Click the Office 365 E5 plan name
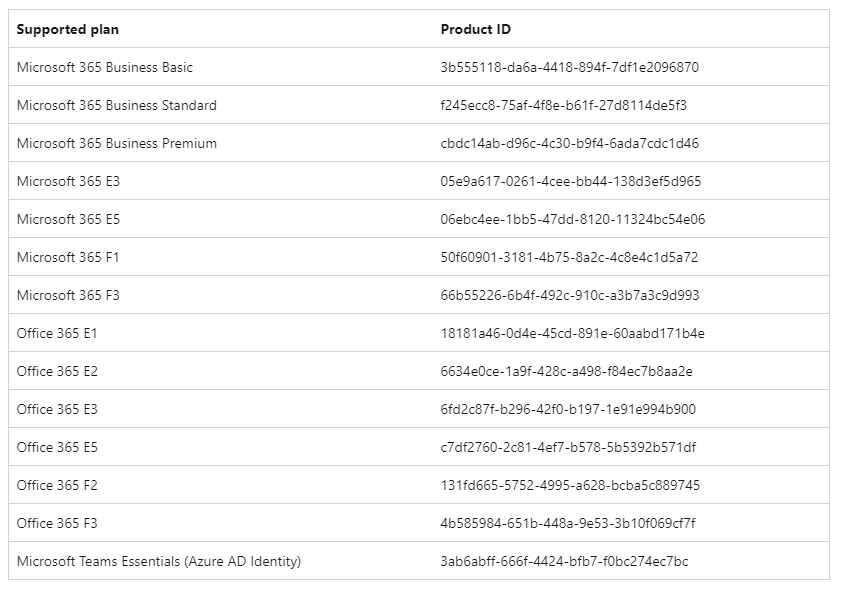 click(x=57, y=447)
